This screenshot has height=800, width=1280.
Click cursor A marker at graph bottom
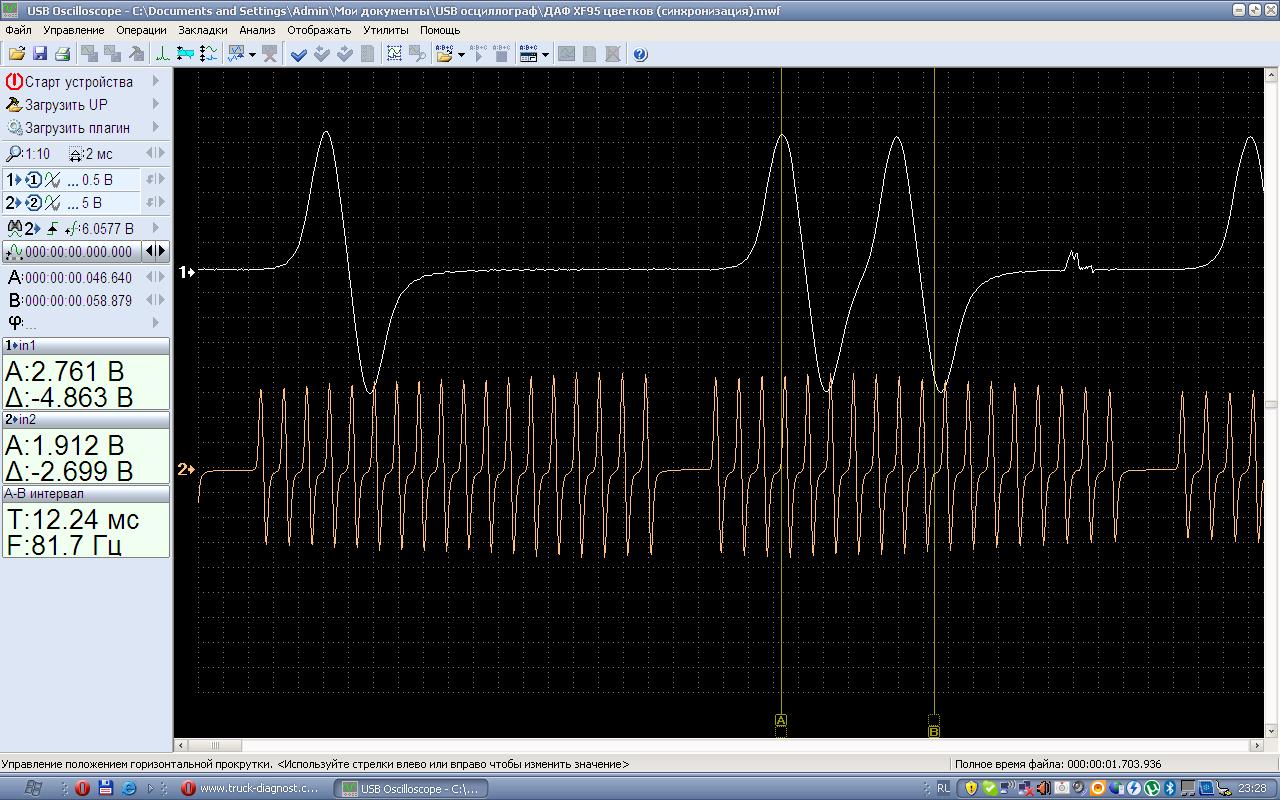[781, 720]
